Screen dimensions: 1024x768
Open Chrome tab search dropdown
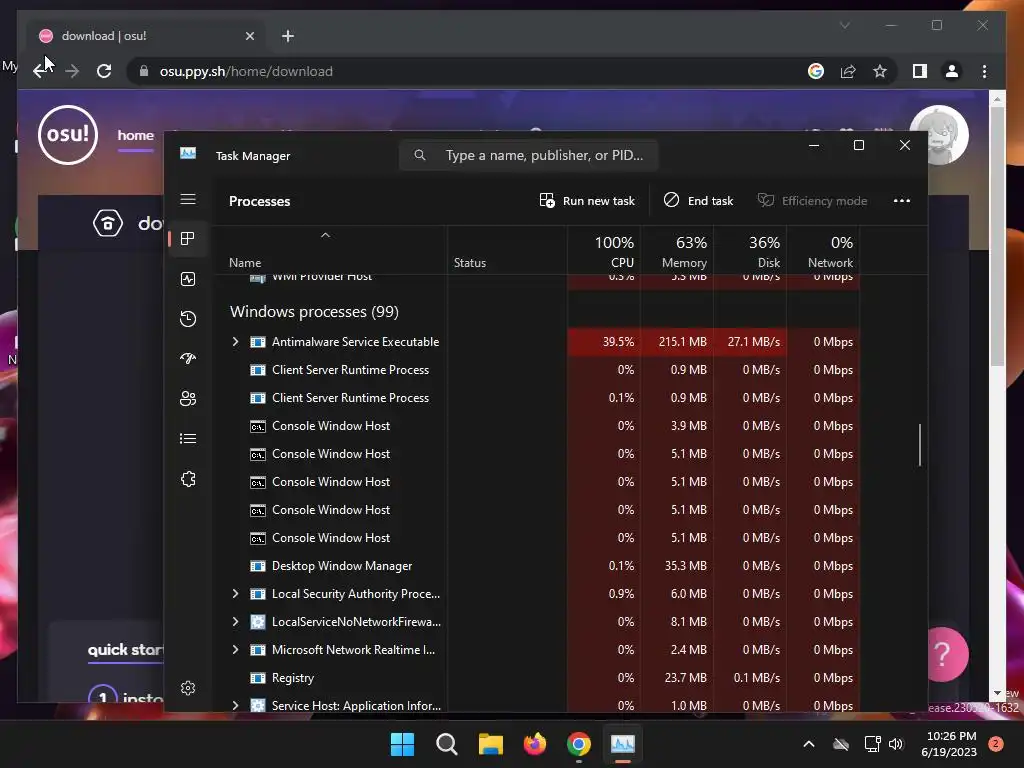coord(844,25)
